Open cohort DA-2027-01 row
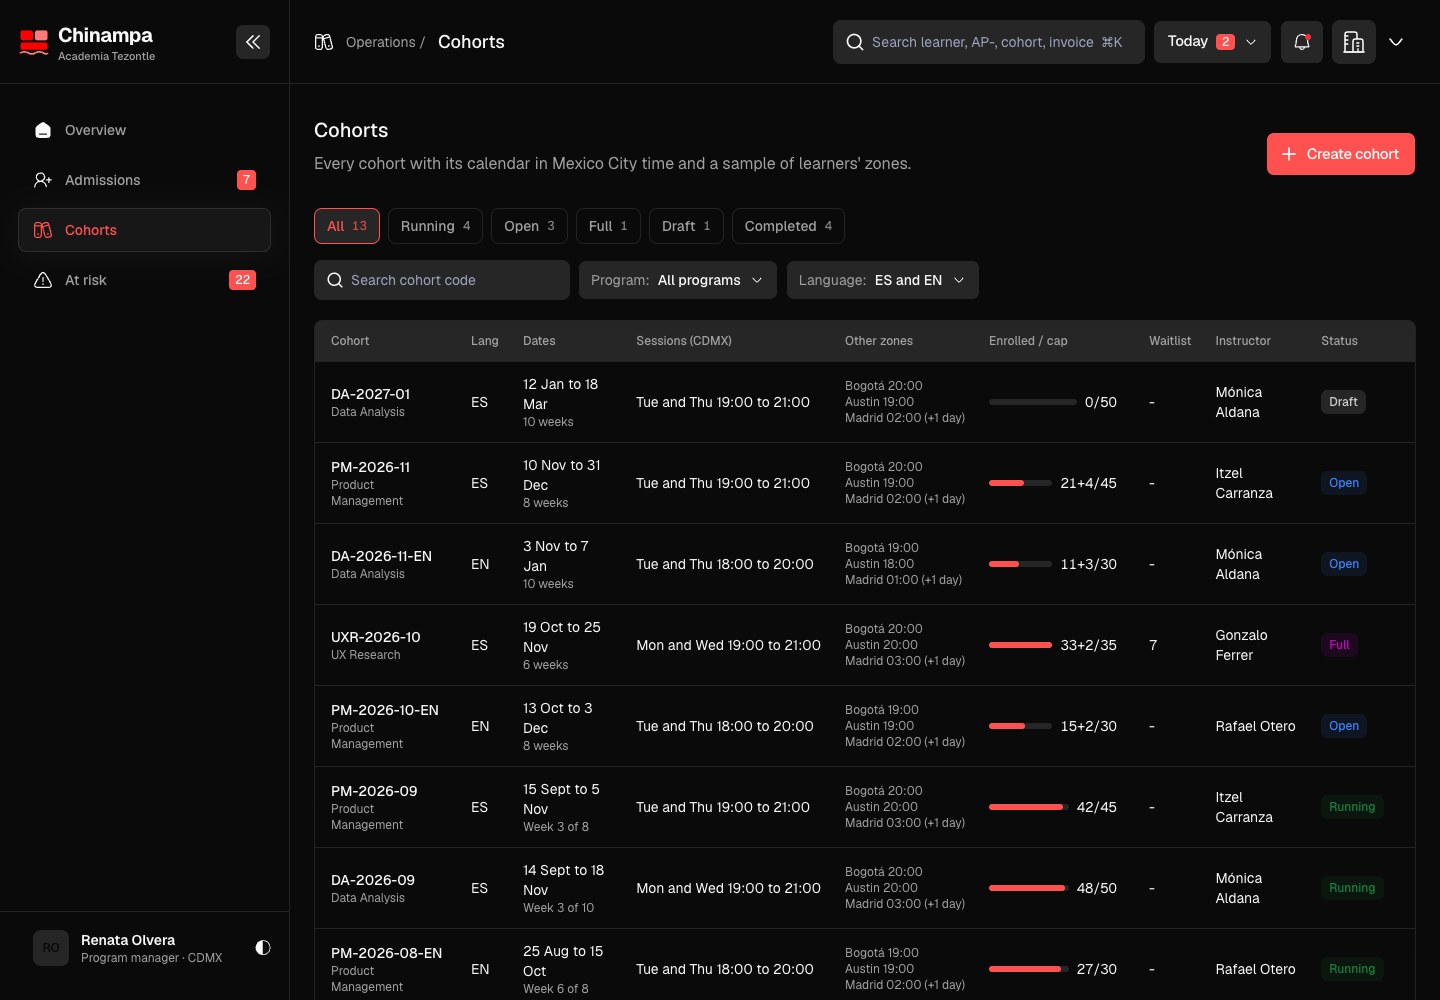This screenshot has width=1440, height=1000. [x=865, y=402]
